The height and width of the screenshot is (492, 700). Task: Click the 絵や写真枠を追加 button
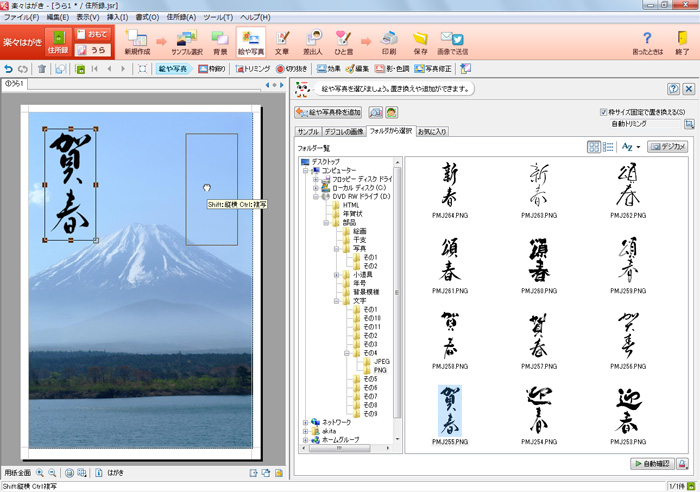329,112
